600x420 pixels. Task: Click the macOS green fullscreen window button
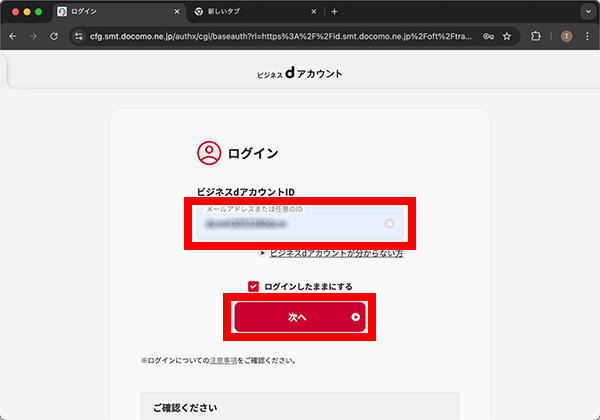[39, 12]
